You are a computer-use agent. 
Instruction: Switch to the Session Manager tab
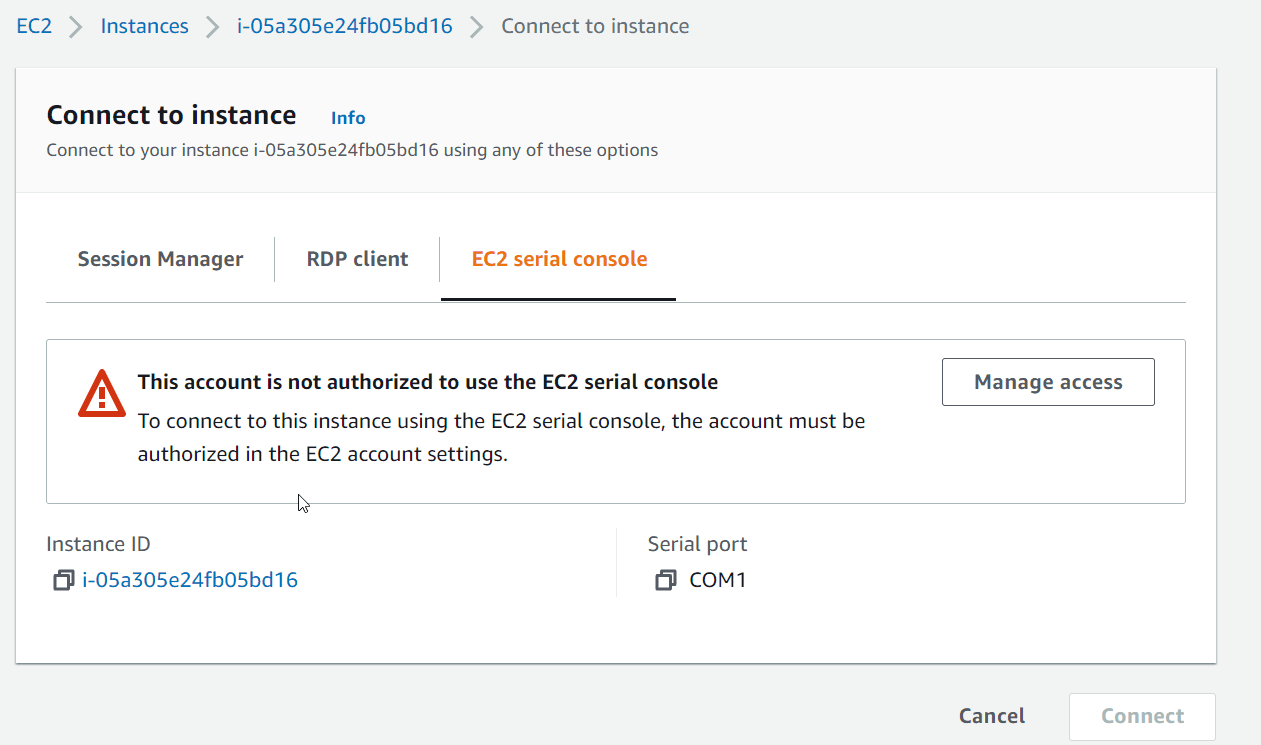(x=160, y=259)
